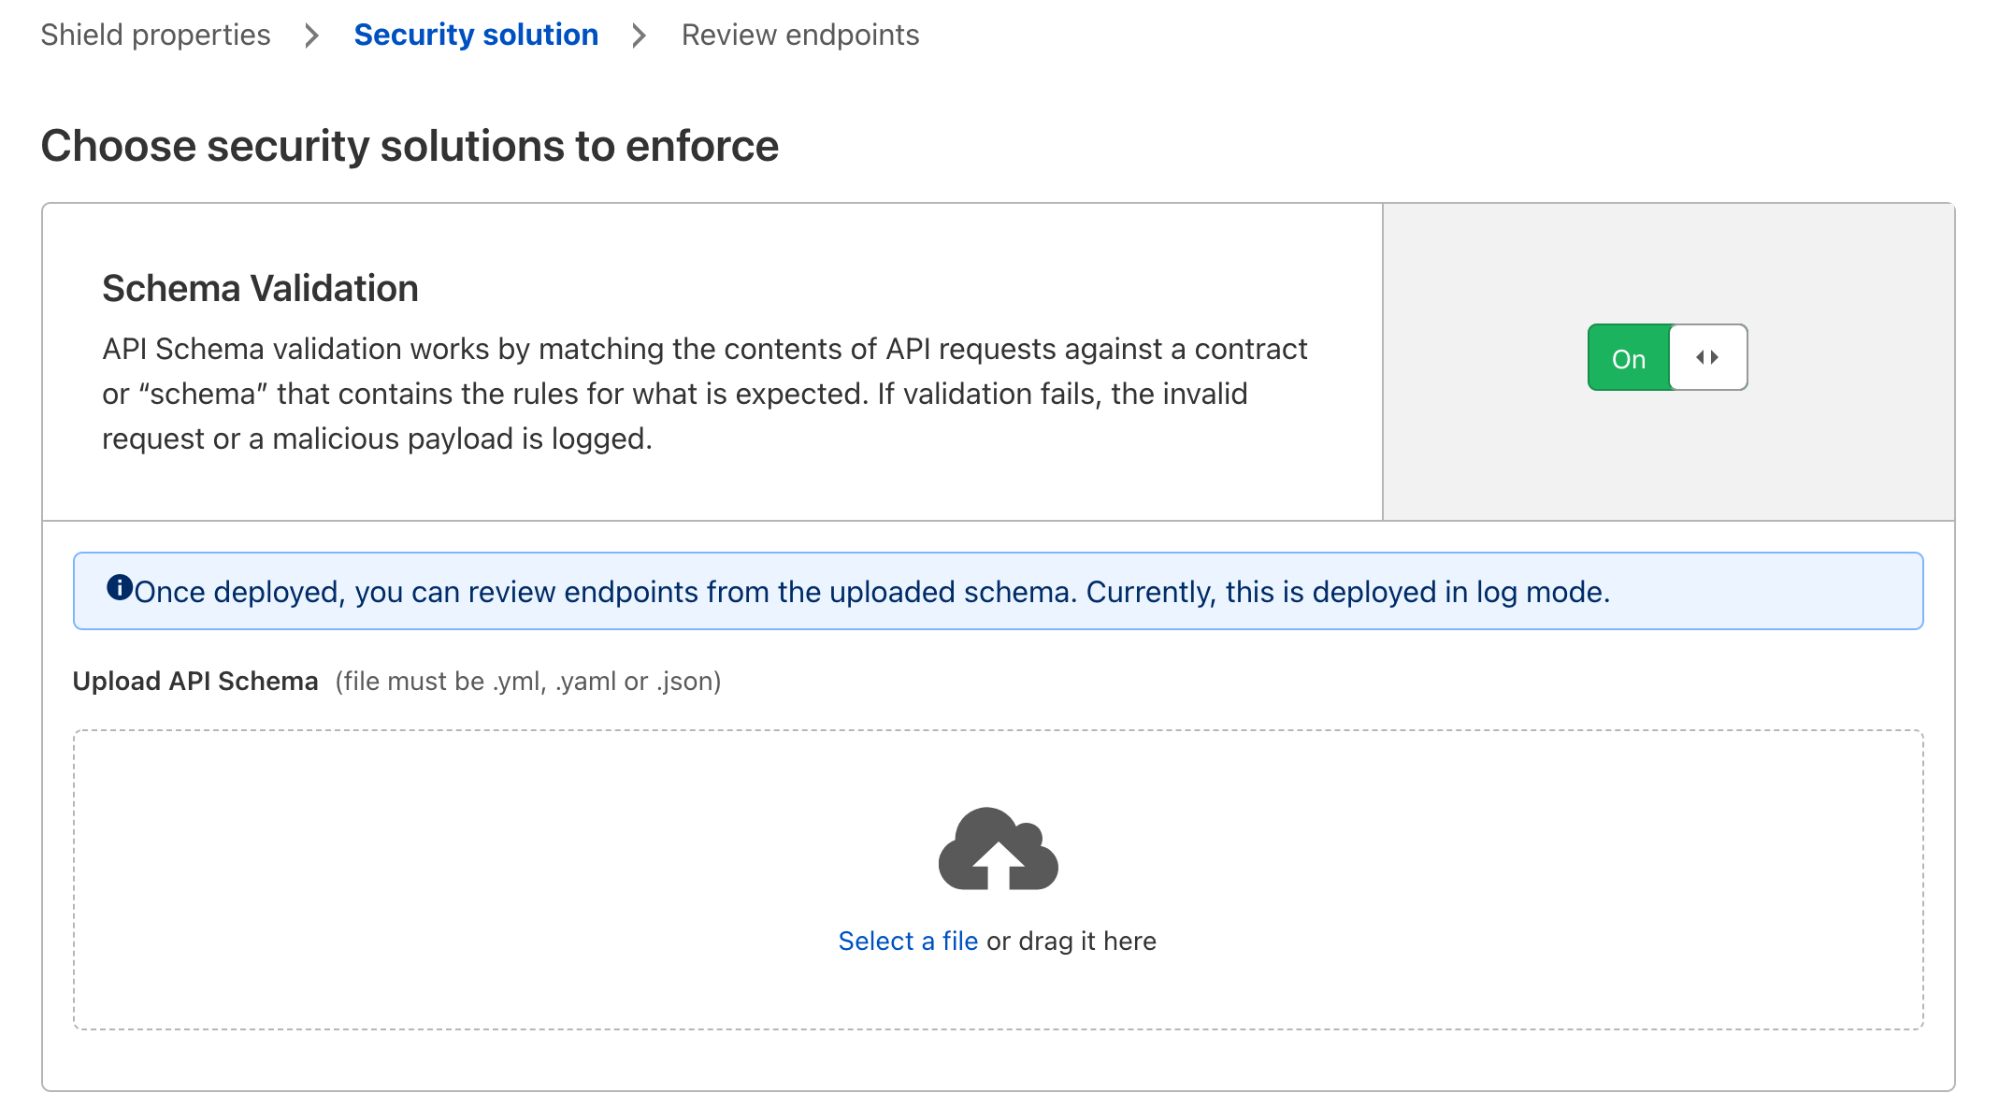This screenshot has width=1999, height=1109.
Task: Navigate back to Shield properties
Action: point(156,35)
